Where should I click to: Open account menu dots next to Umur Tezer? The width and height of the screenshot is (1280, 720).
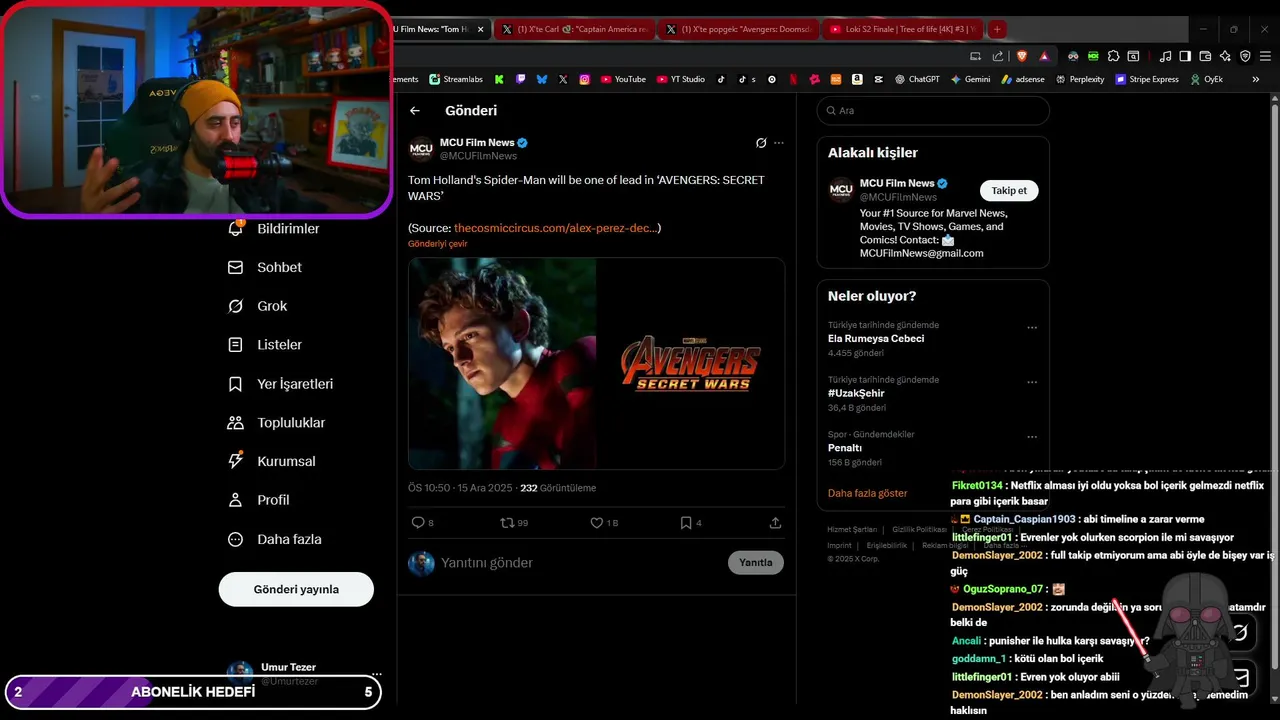coord(376,674)
